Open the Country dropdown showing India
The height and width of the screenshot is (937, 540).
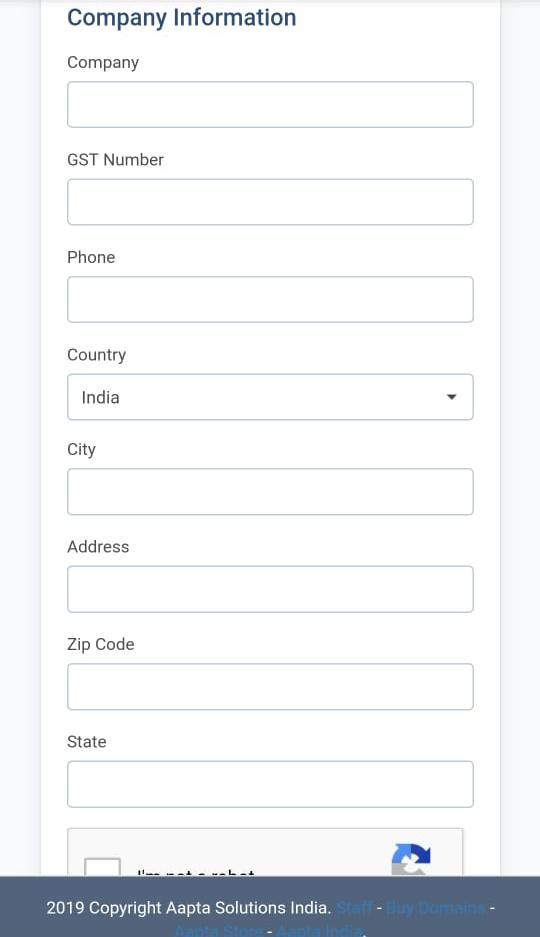[270, 397]
